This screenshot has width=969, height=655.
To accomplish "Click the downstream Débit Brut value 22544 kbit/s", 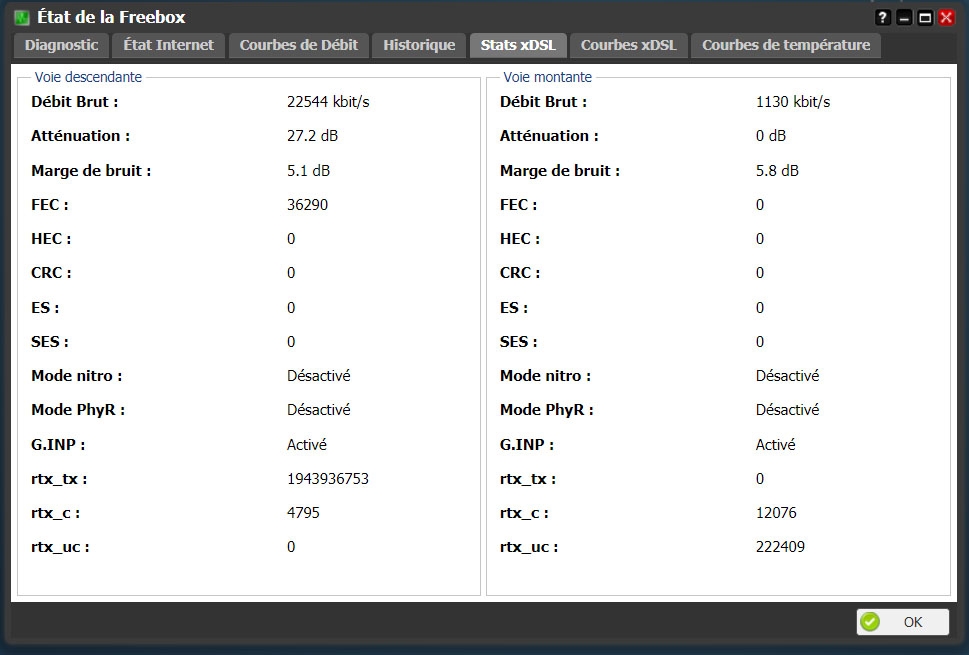I will tap(328, 102).
